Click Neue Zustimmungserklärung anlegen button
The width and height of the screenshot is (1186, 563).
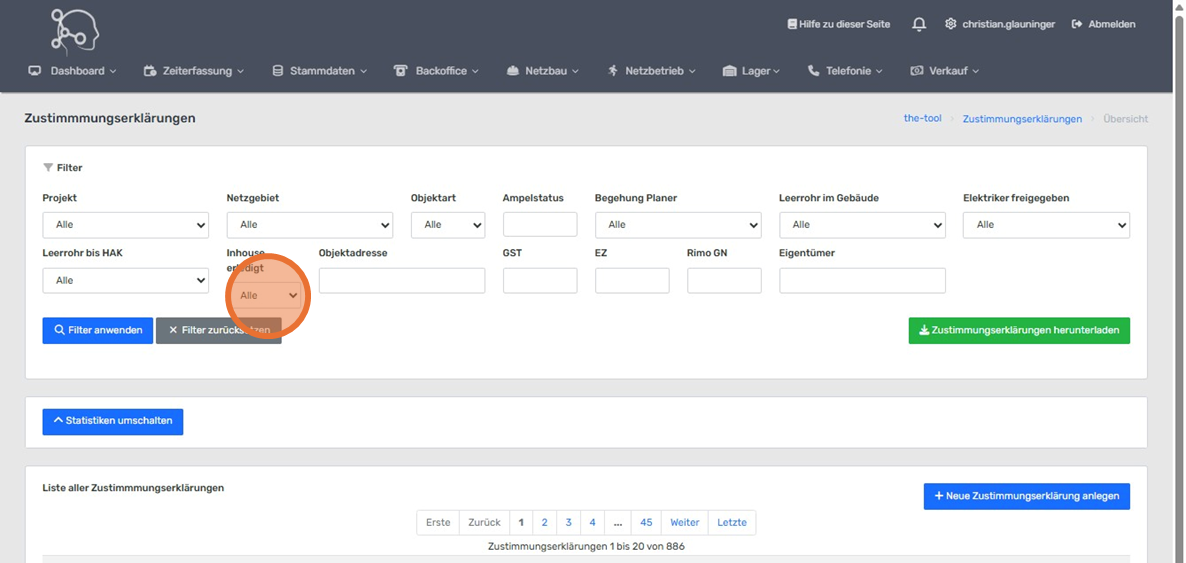pos(1026,496)
